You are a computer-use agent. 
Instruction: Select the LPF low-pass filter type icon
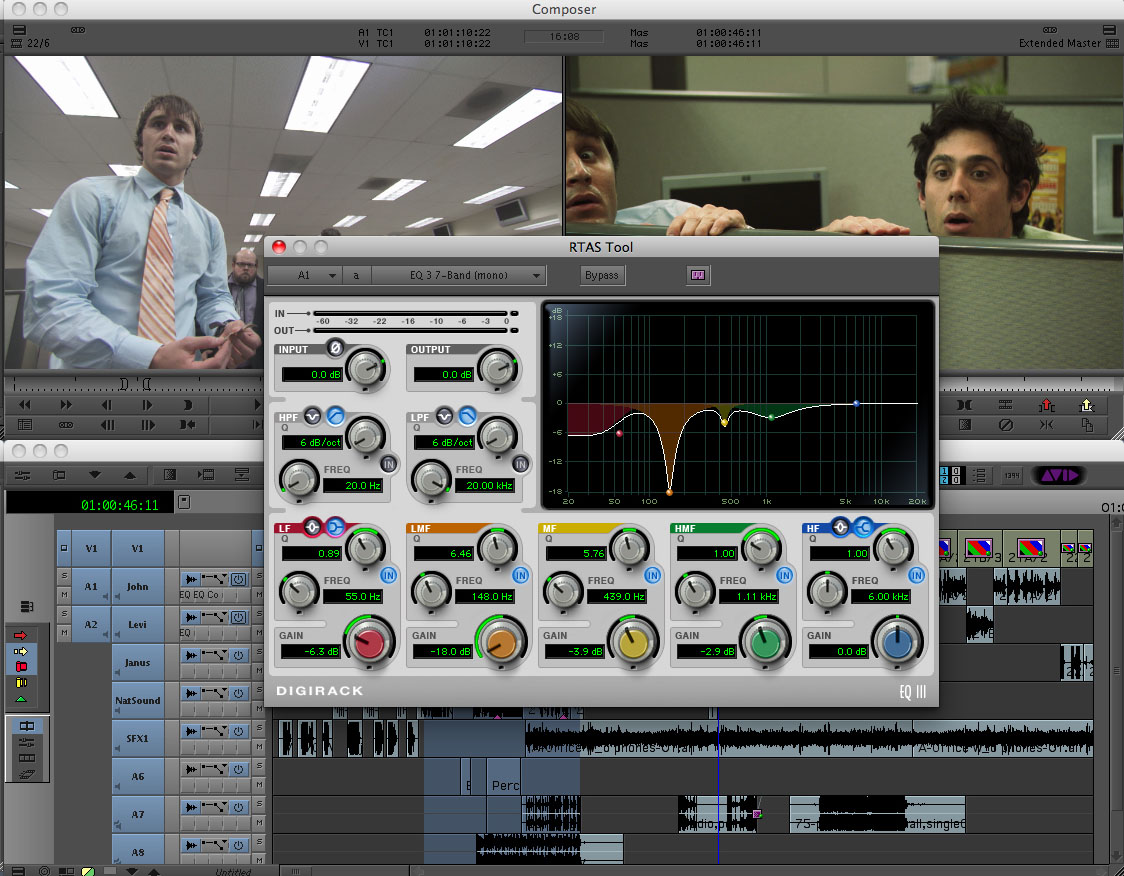[x=466, y=416]
